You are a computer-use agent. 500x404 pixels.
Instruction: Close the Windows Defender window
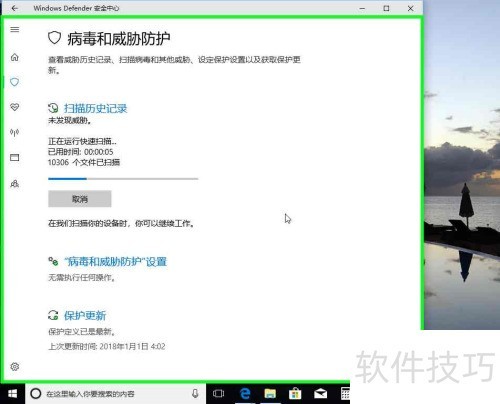point(411,8)
